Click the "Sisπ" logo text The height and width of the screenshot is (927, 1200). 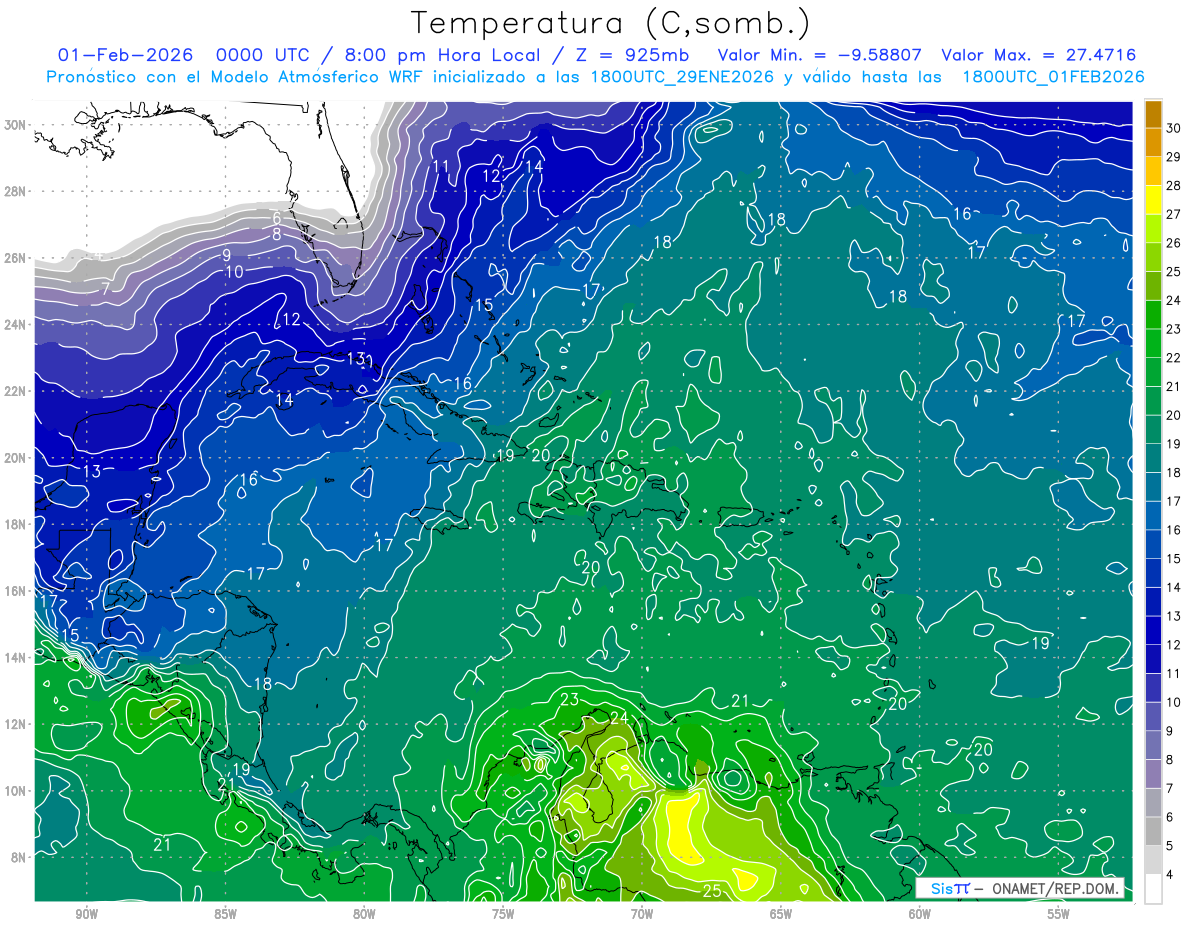pos(950,888)
